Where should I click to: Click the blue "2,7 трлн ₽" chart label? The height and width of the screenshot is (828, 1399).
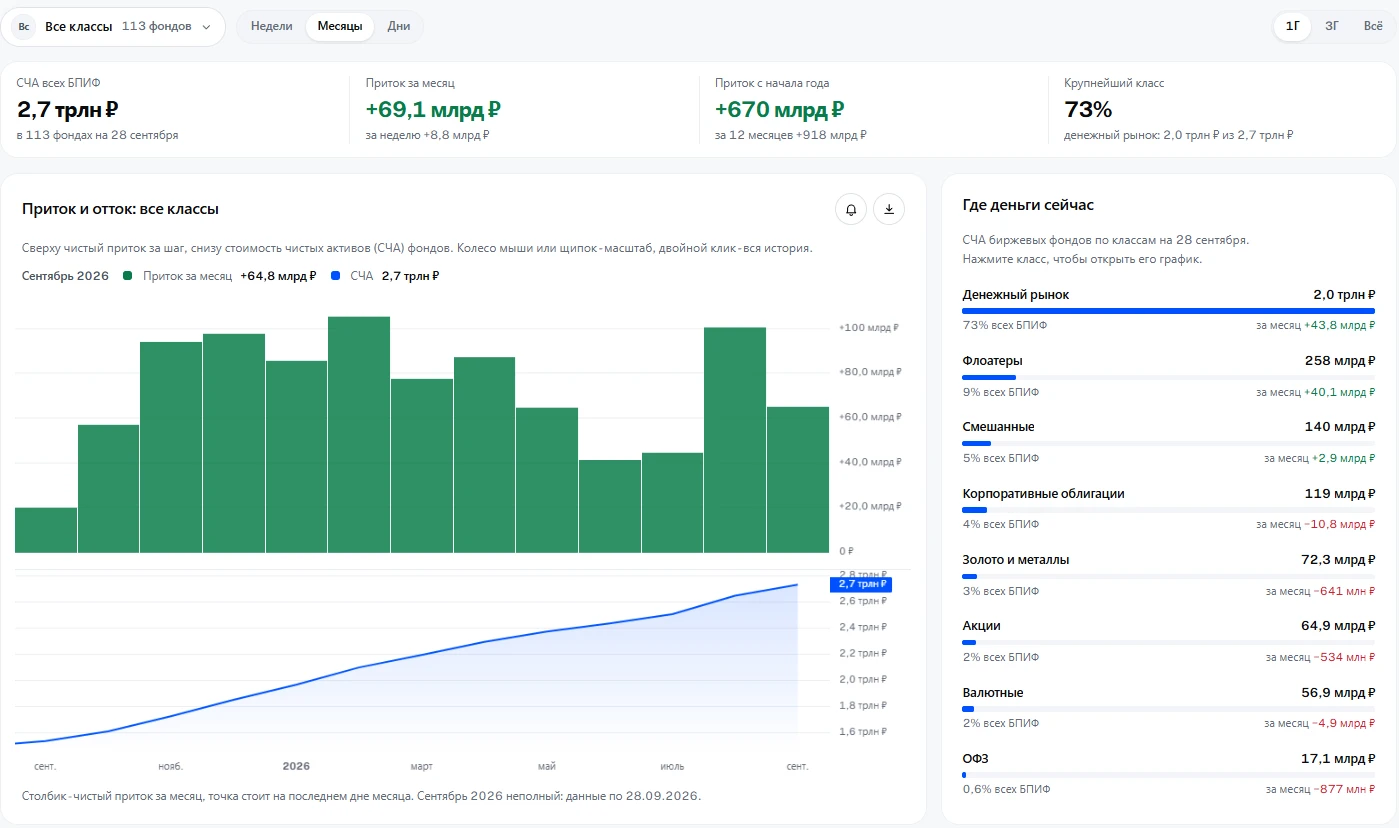[x=860, y=585]
